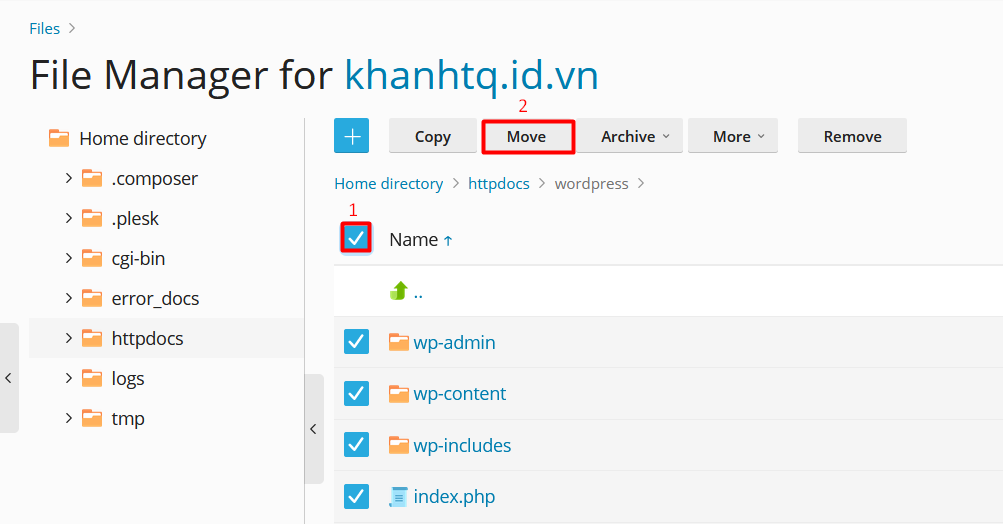Click the wp-includes folder icon
This screenshot has width=1003, height=524.
(399, 445)
